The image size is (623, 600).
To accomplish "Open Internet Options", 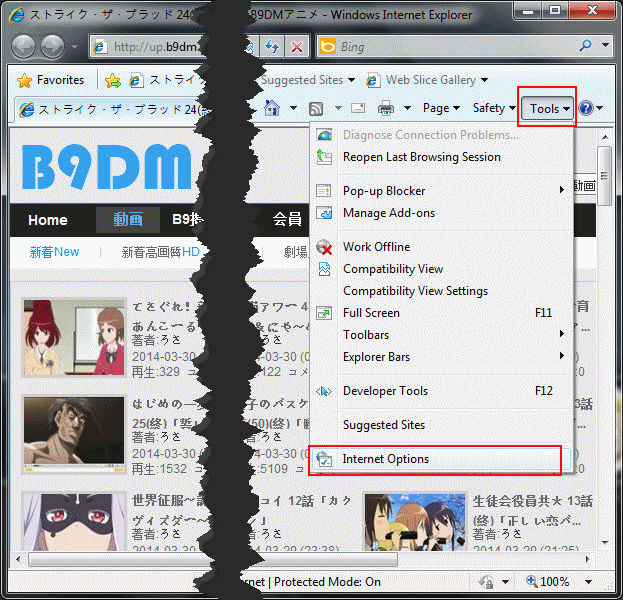I will coord(441,459).
